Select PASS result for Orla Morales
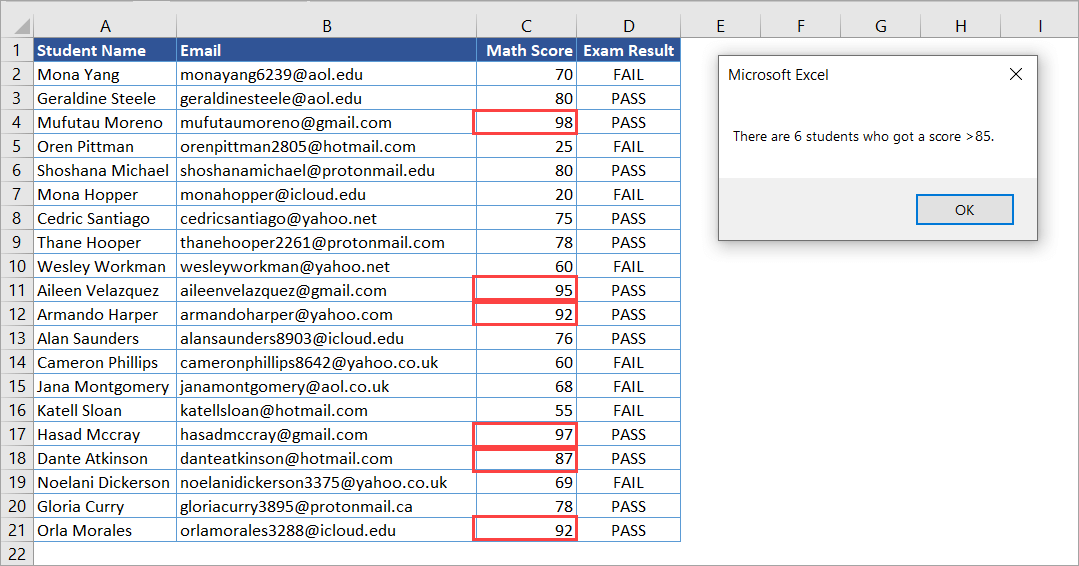 628,530
